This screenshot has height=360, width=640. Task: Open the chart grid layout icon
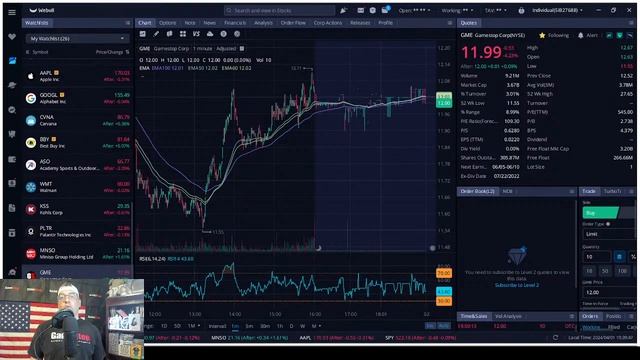[183, 34]
